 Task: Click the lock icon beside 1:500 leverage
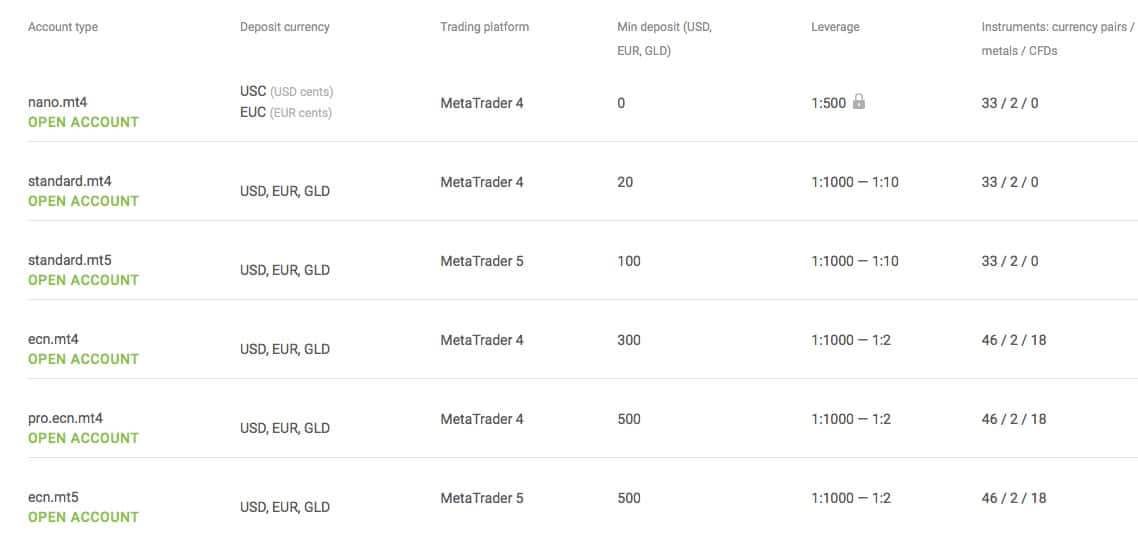tap(859, 102)
